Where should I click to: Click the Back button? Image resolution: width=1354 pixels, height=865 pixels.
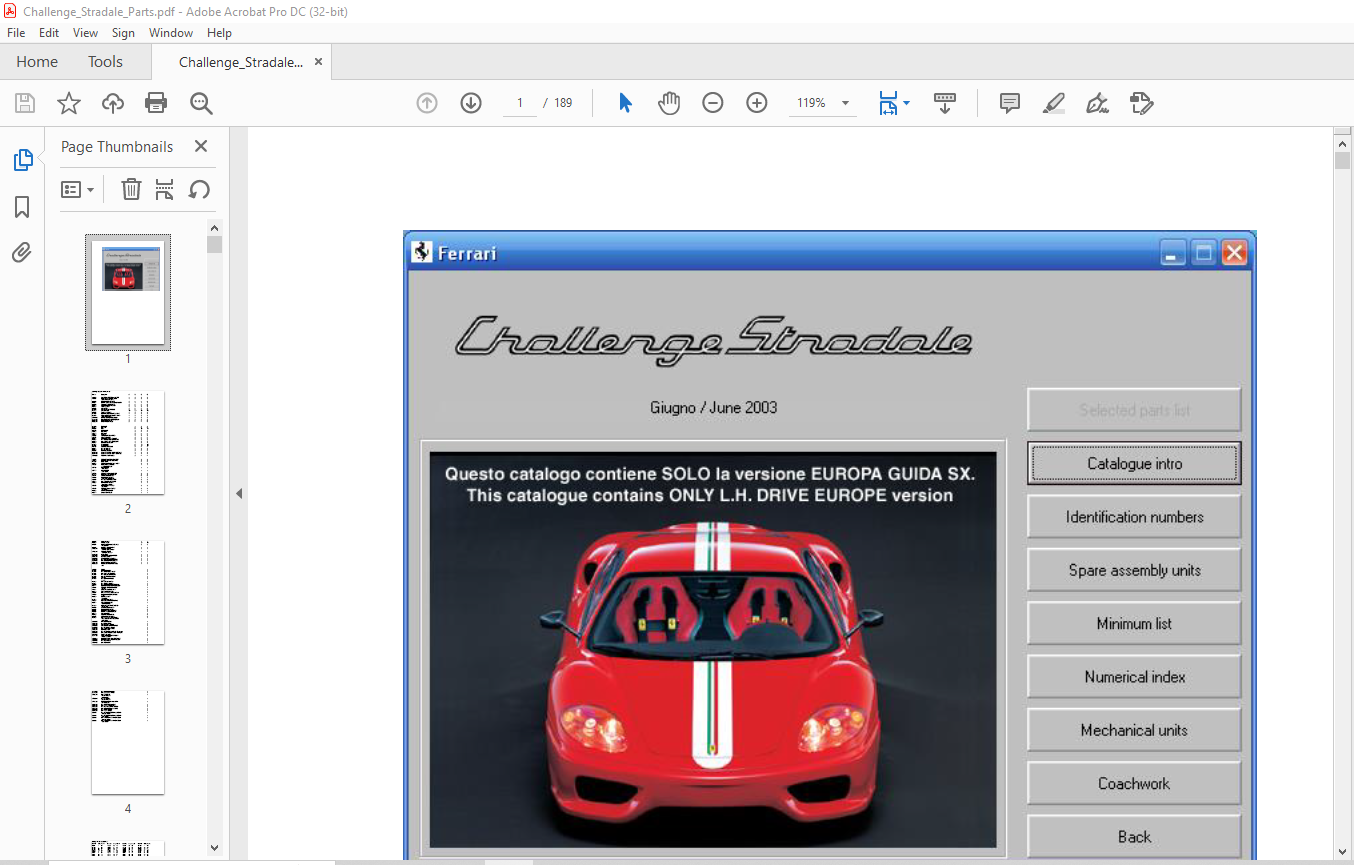[x=1134, y=837]
